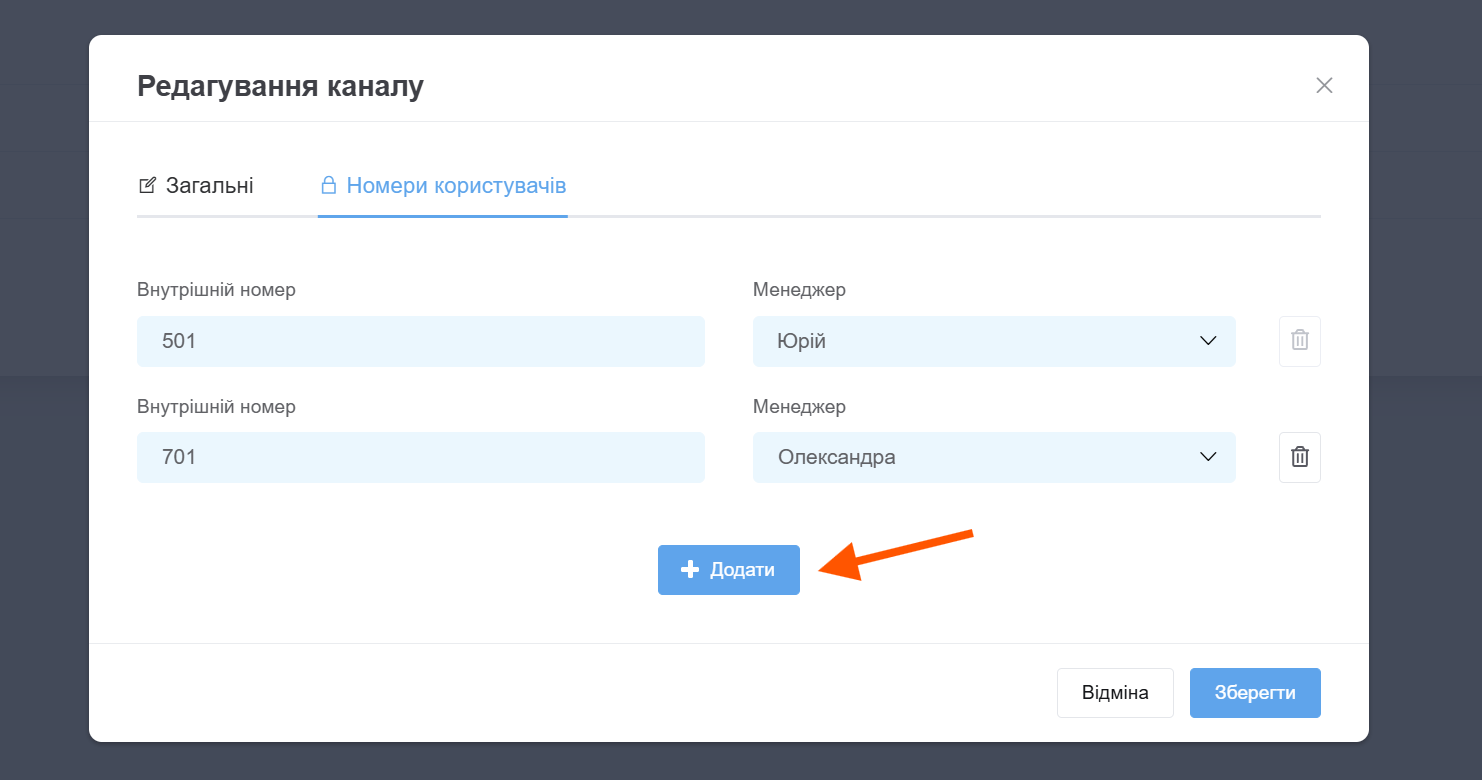Click the pencil icon beside Загальні

147,186
